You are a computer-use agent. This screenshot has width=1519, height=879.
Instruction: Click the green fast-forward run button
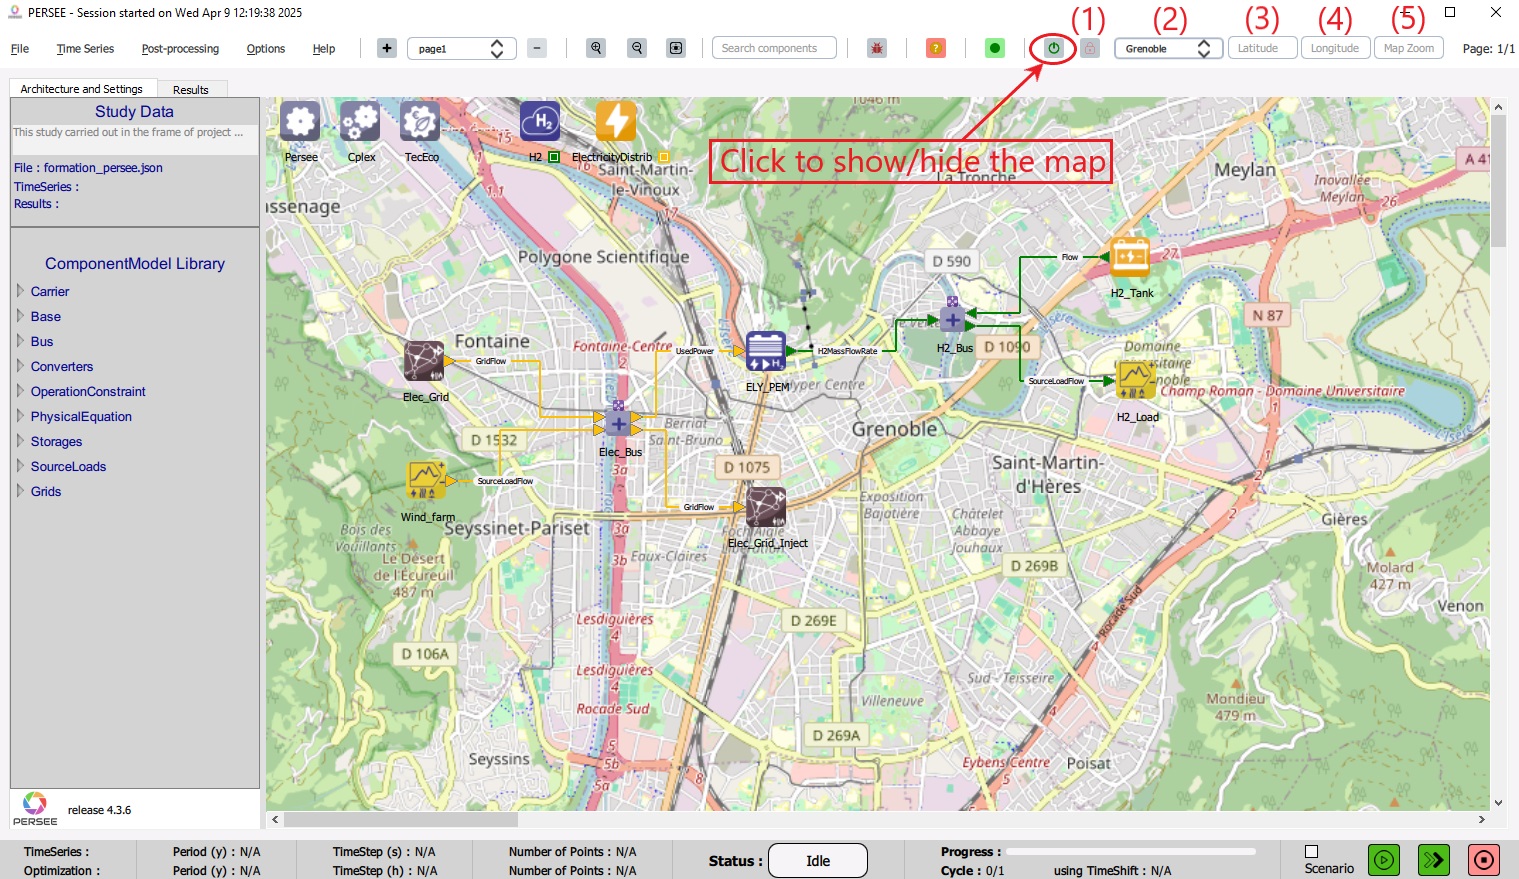1434,860
